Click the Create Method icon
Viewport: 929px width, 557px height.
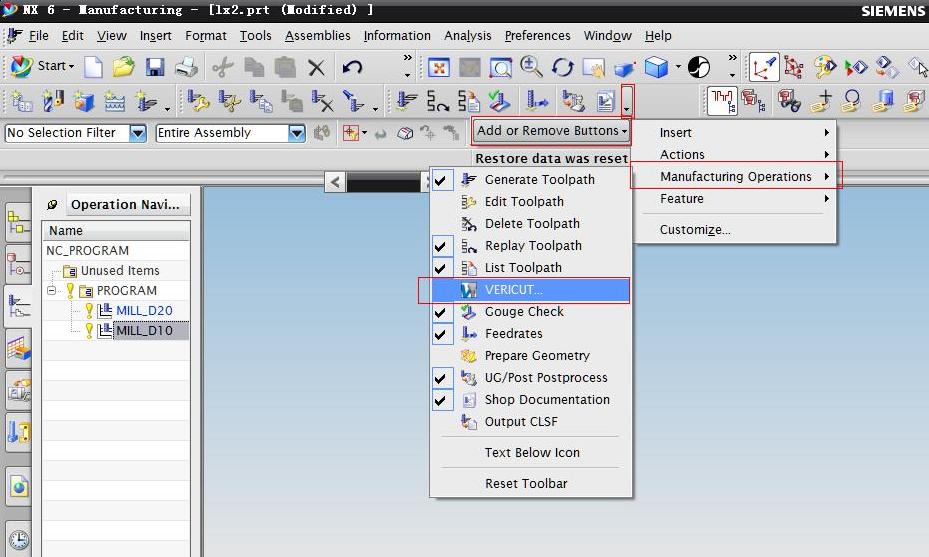(114, 101)
